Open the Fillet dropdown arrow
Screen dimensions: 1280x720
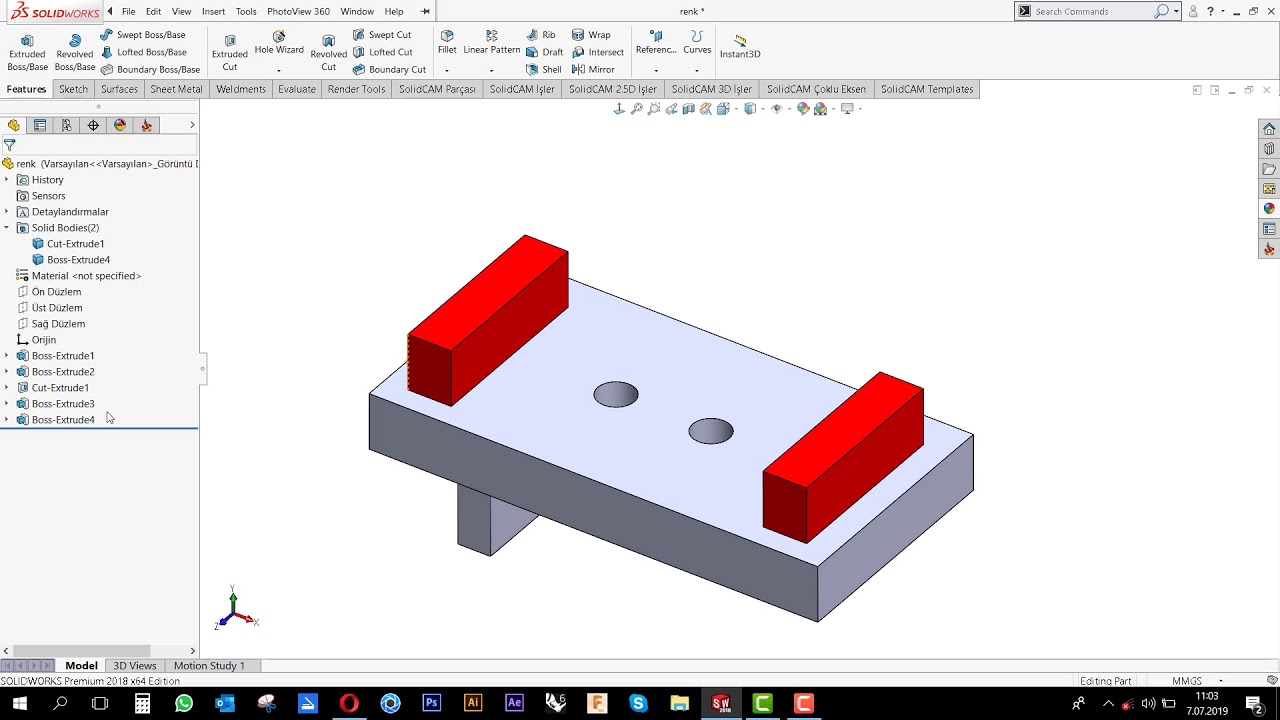pos(447,71)
